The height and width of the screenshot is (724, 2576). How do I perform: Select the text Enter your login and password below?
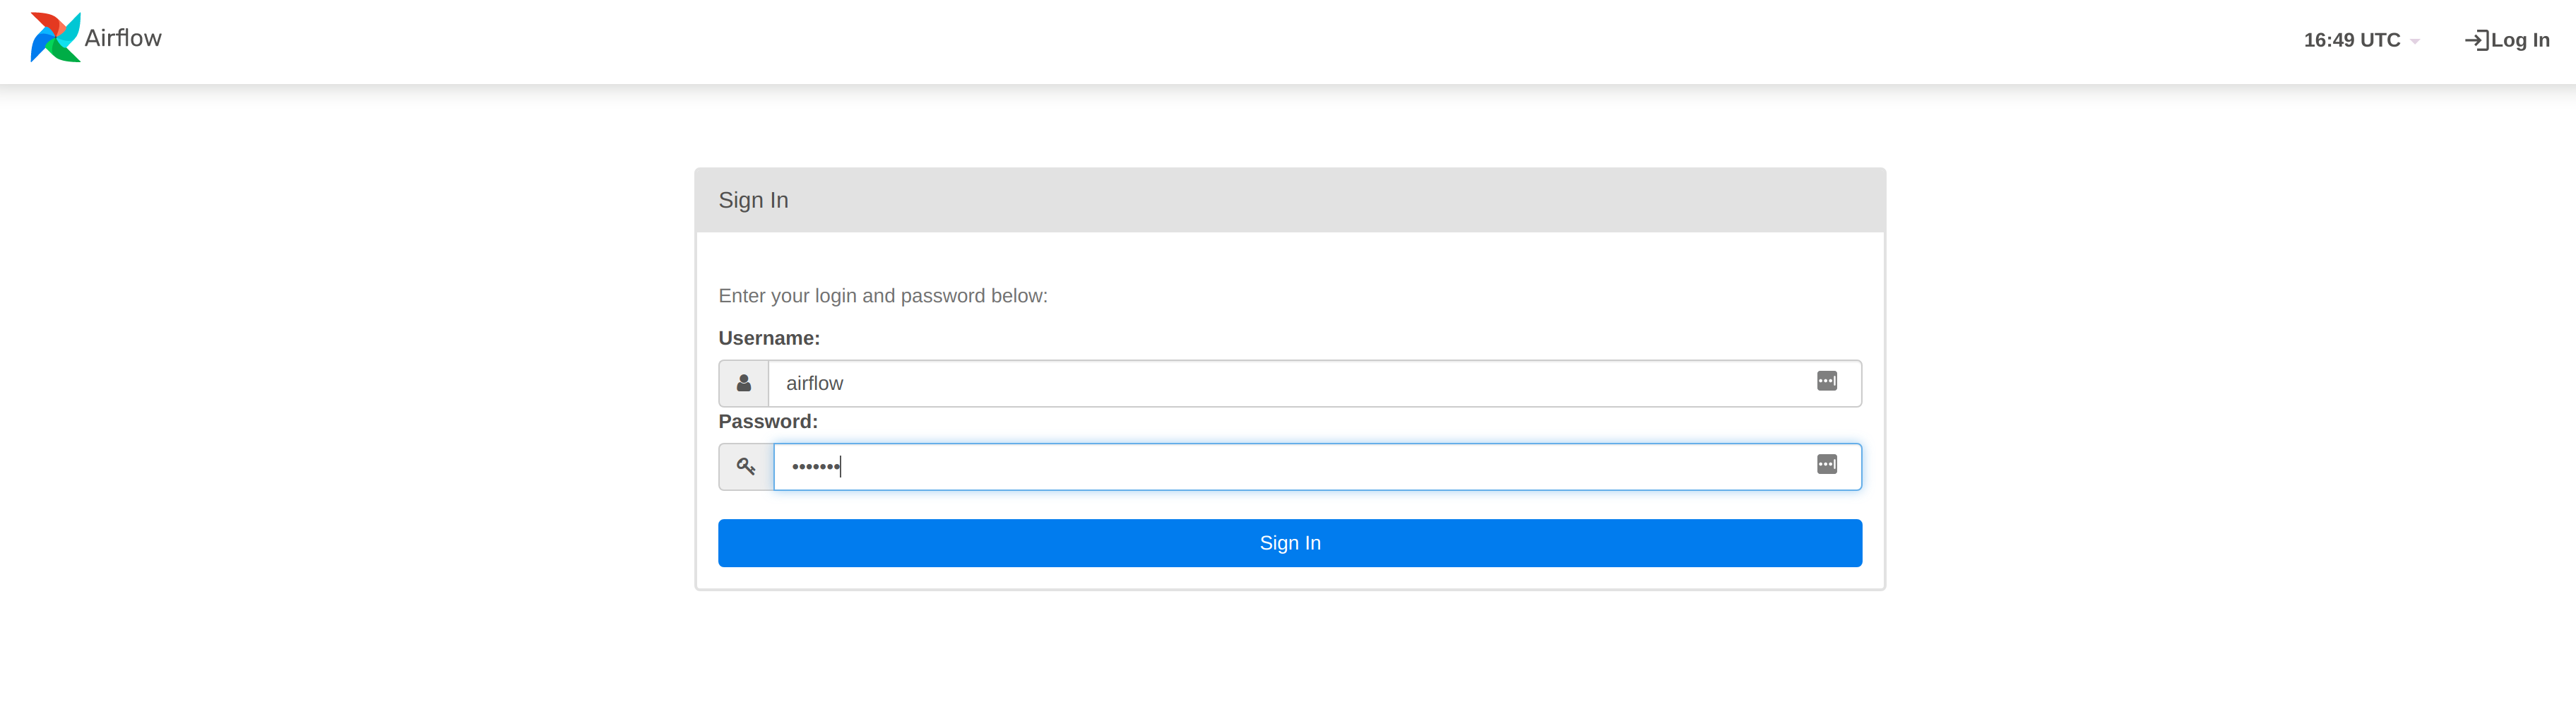click(x=883, y=296)
